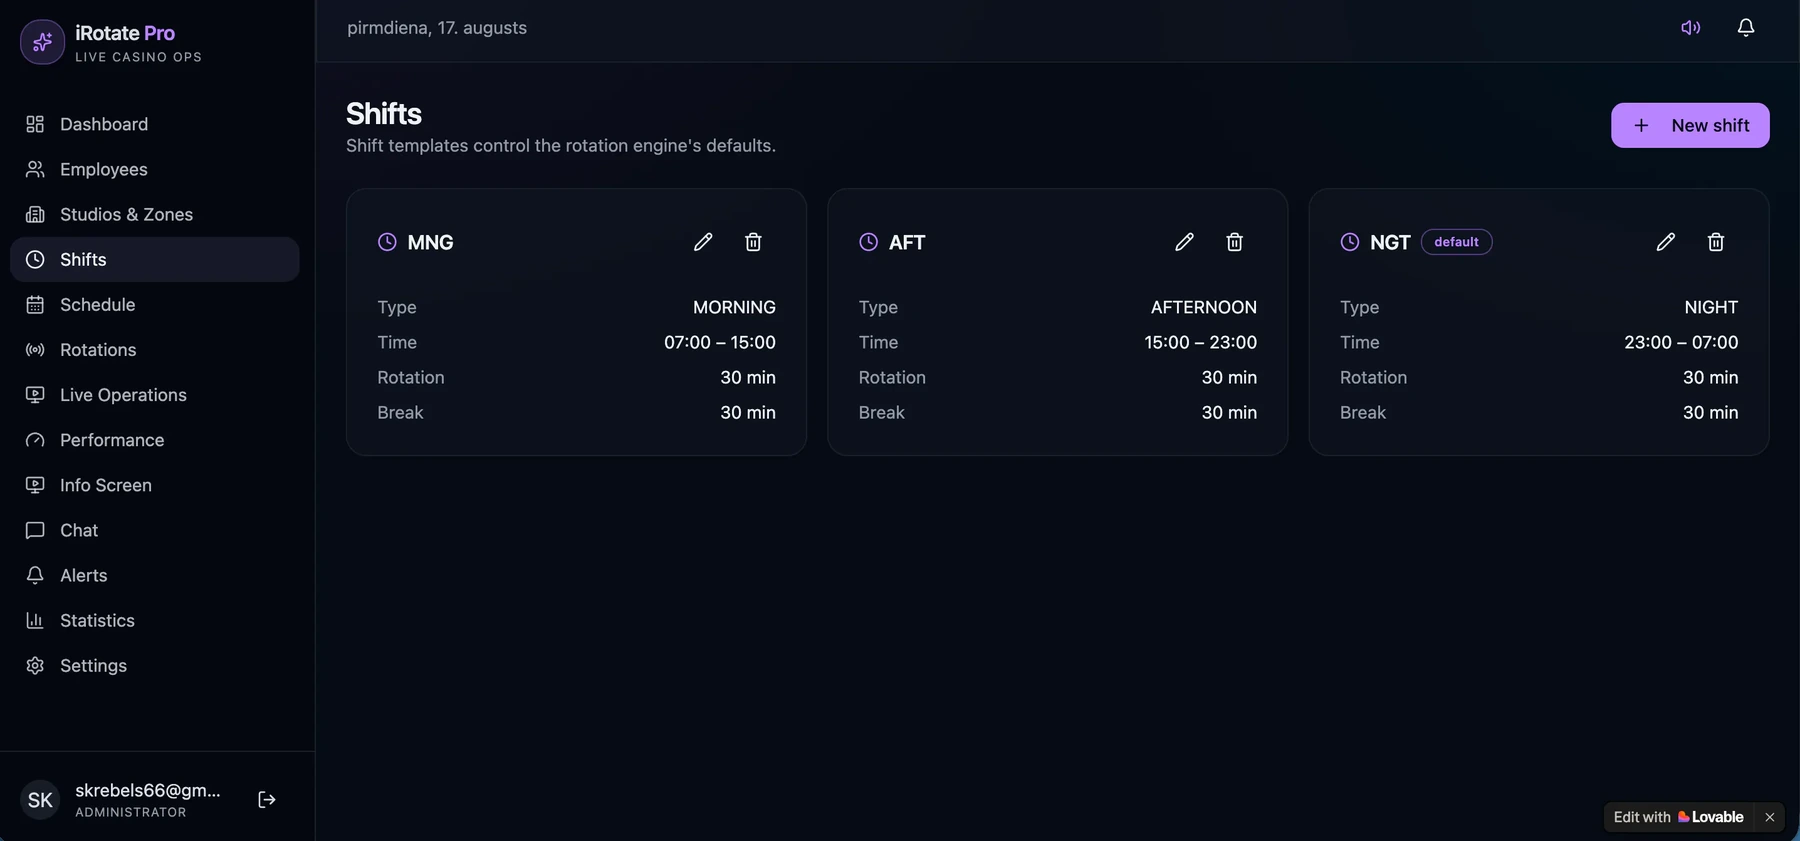Toggle sound with the speaker icon

1690,28
